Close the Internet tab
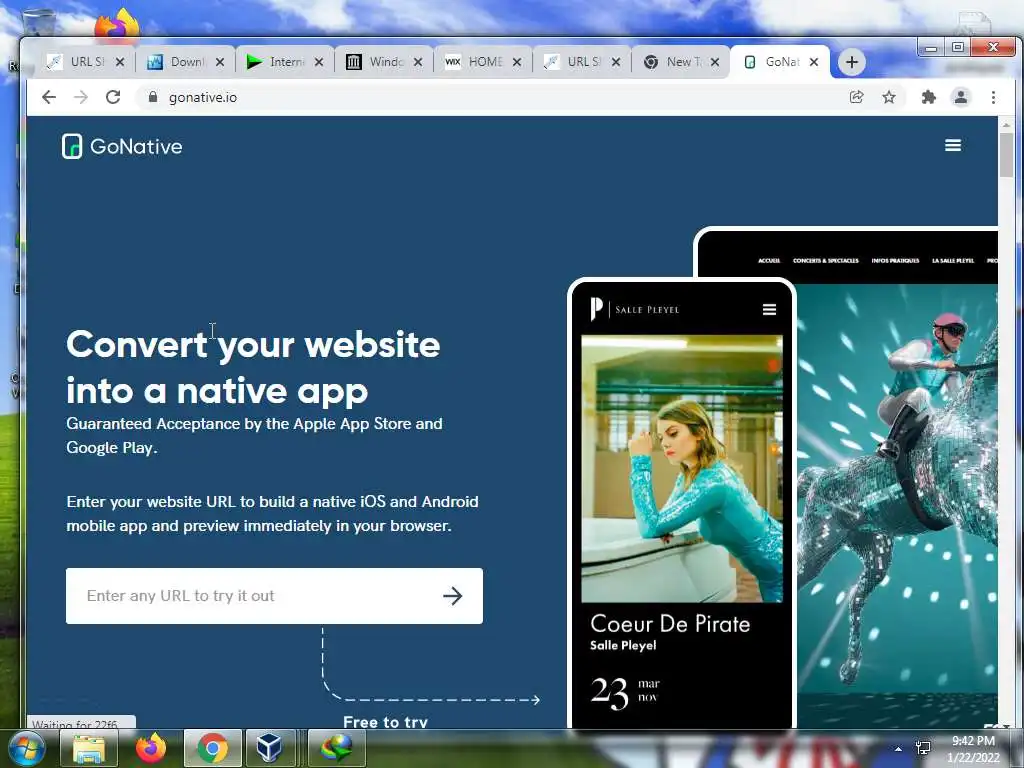This screenshot has width=1024, height=768. tap(319, 62)
